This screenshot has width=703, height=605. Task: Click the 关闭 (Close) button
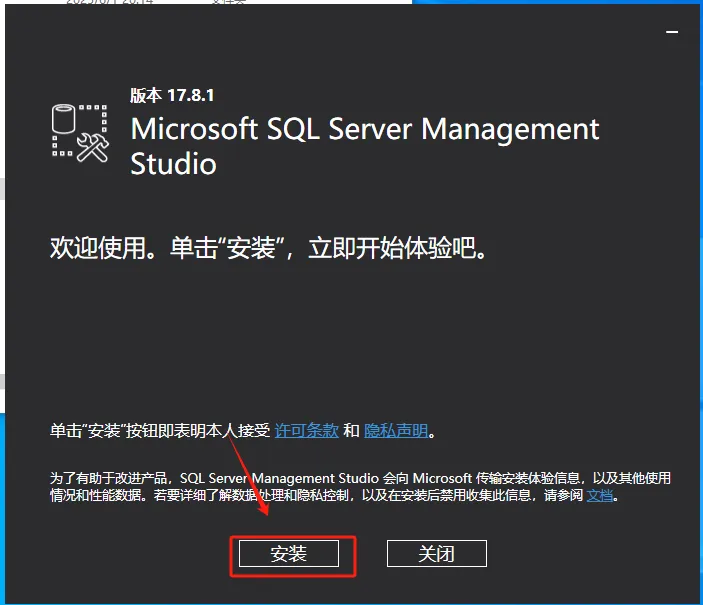(437, 553)
